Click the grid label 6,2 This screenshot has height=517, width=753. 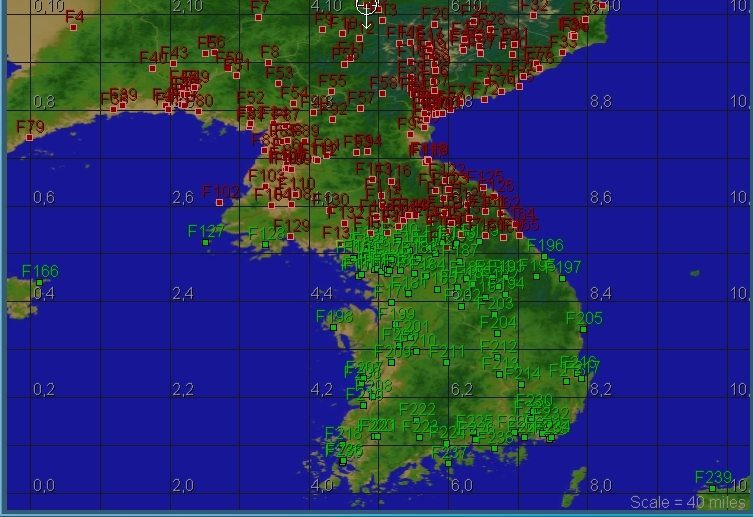[x=462, y=389]
